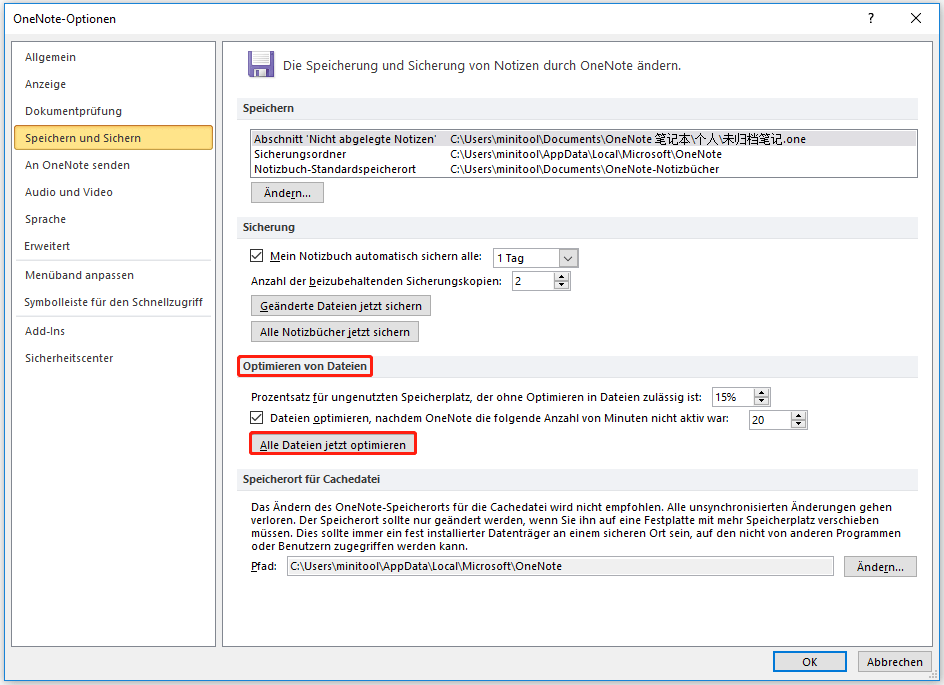Screen dimensions: 944x685
Task: Open Symbolleiste für den Schnellzugriff settings
Action: coord(113,302)
